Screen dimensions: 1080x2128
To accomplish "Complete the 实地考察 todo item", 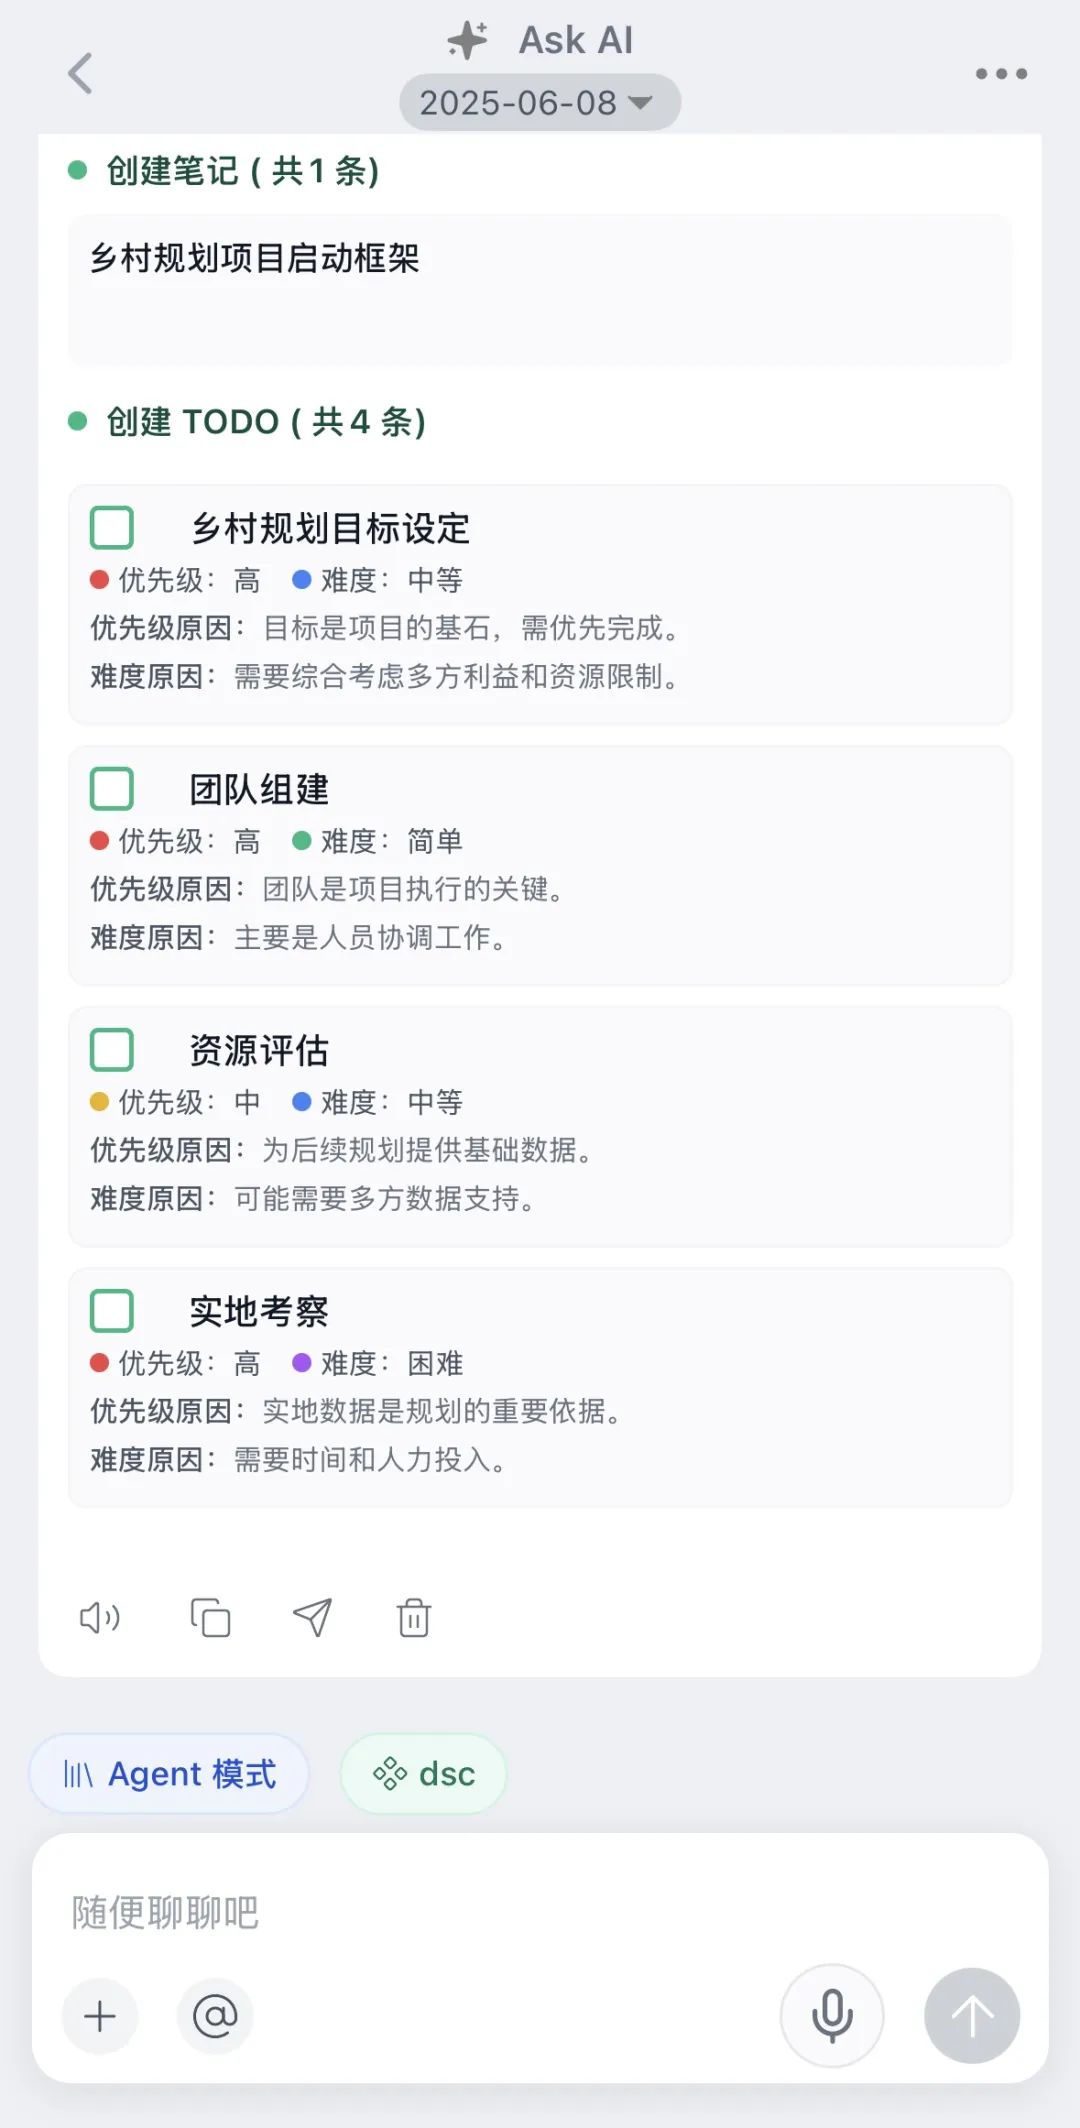I will 112,1311.
